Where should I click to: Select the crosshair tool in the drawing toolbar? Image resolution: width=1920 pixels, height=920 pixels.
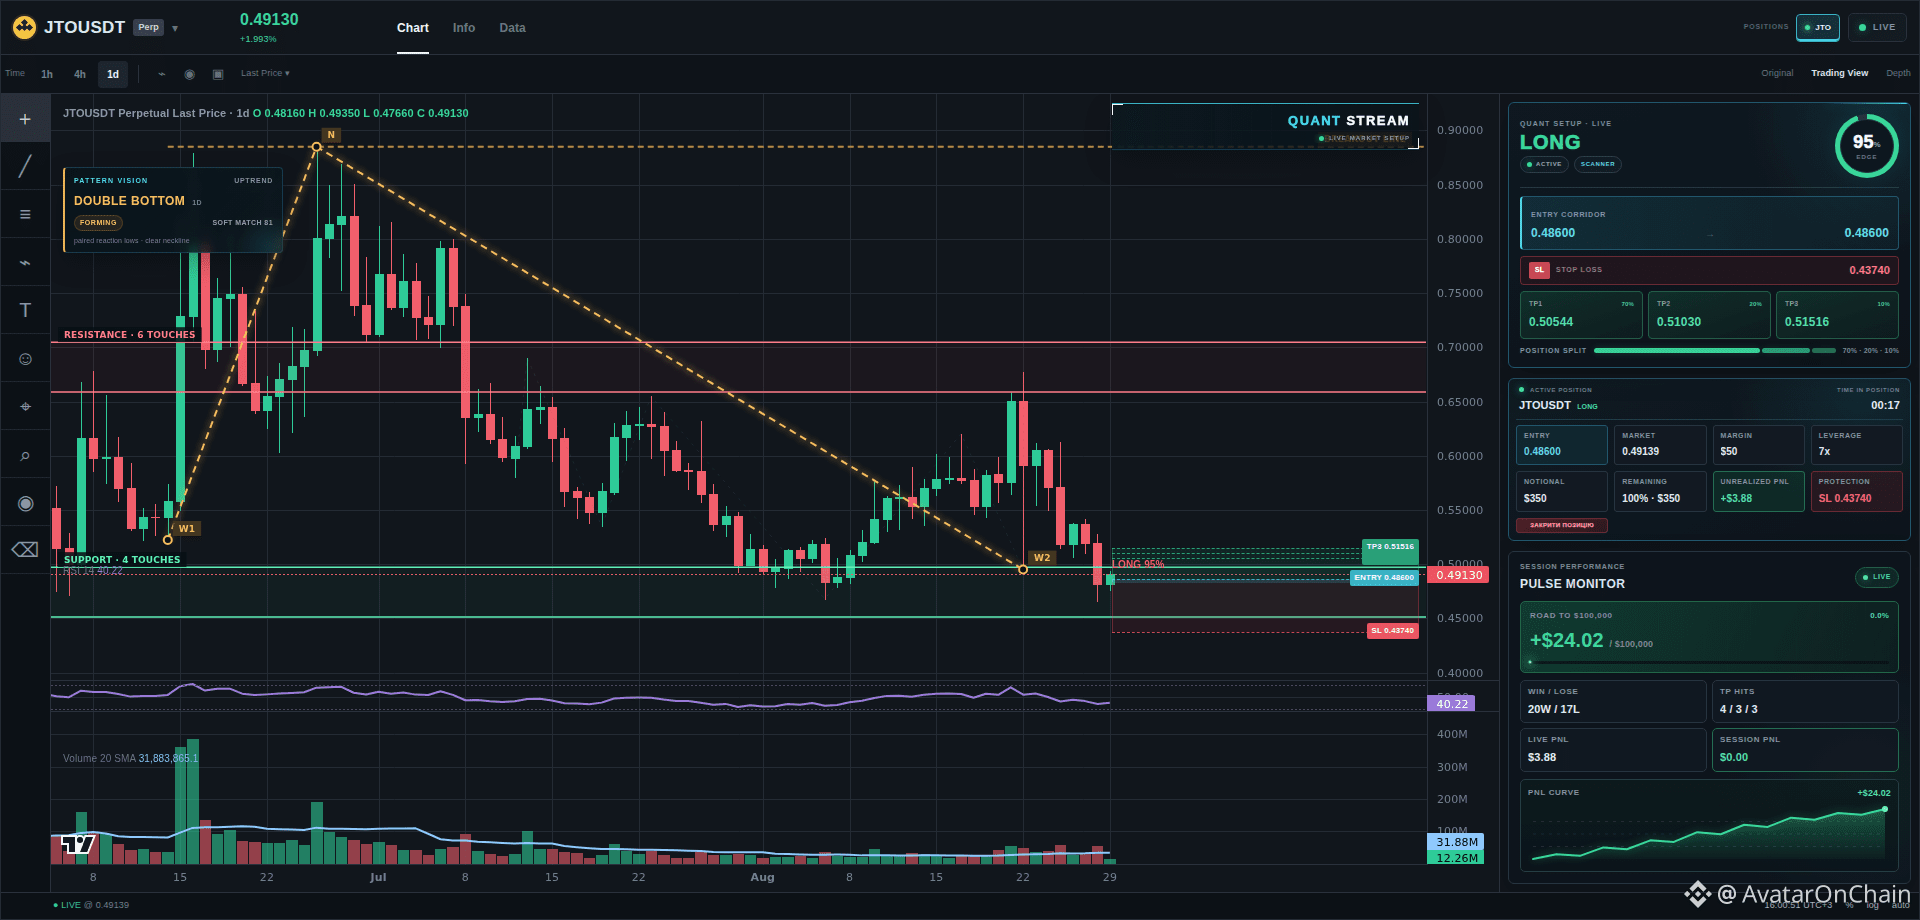tap(25, 119)
